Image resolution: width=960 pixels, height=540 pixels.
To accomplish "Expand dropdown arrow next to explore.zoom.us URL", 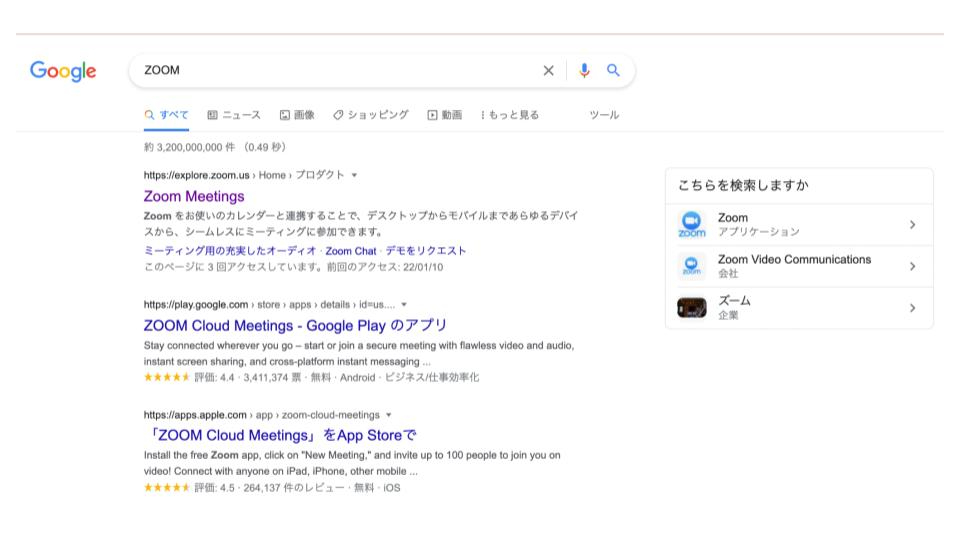I will coord(354,175).
